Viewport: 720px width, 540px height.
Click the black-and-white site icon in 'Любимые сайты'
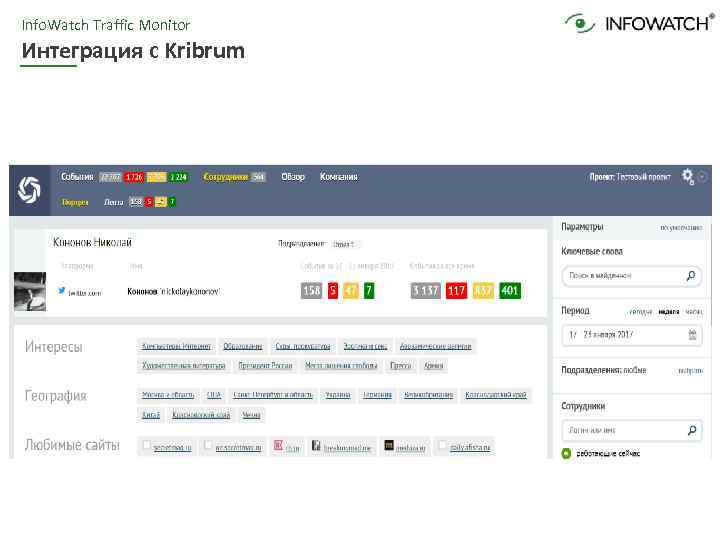click(x=316, y=445)
